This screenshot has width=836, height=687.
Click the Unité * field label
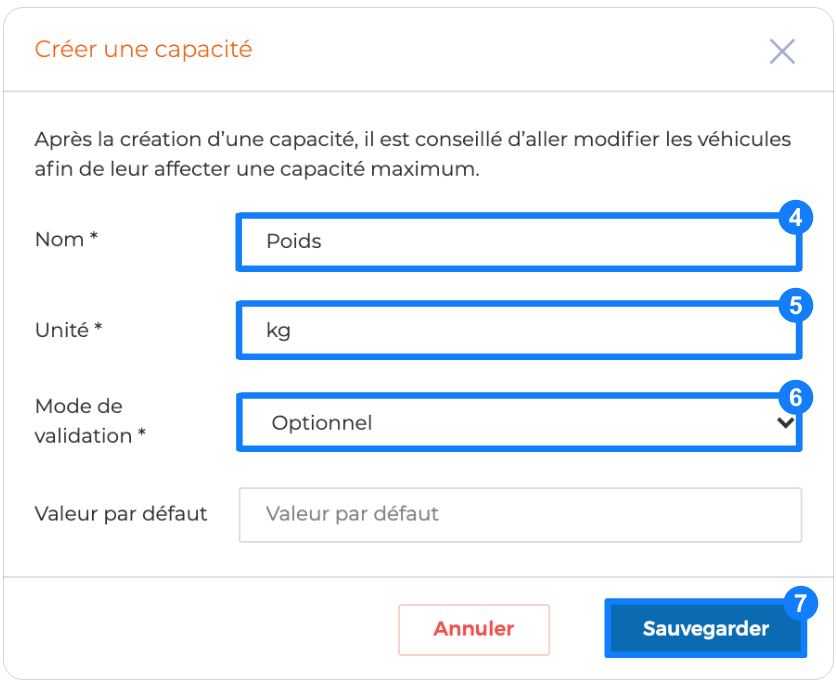68,330
